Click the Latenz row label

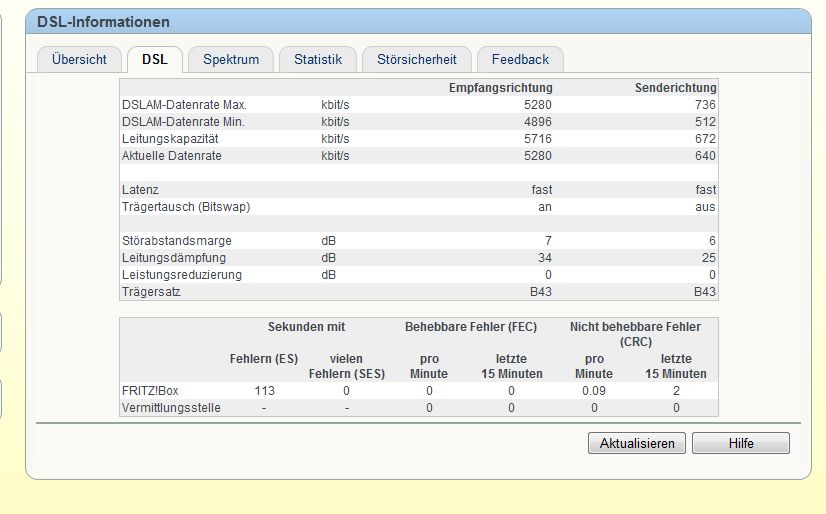pyautogui.click(x=140, y=190)
